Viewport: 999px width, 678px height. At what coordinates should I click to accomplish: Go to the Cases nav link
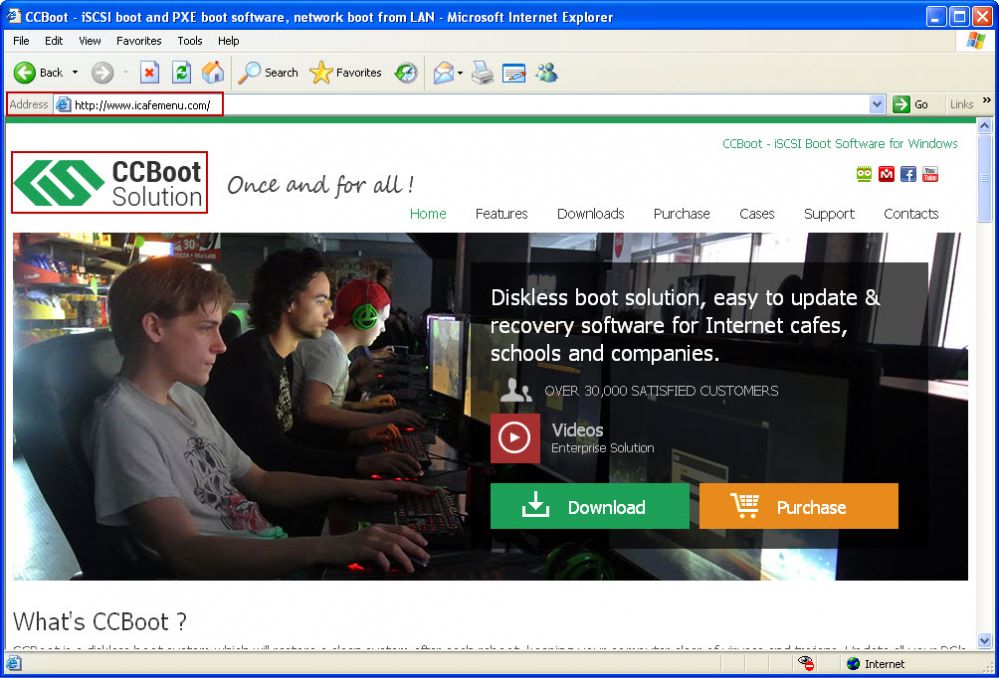(x=757, y=214)
